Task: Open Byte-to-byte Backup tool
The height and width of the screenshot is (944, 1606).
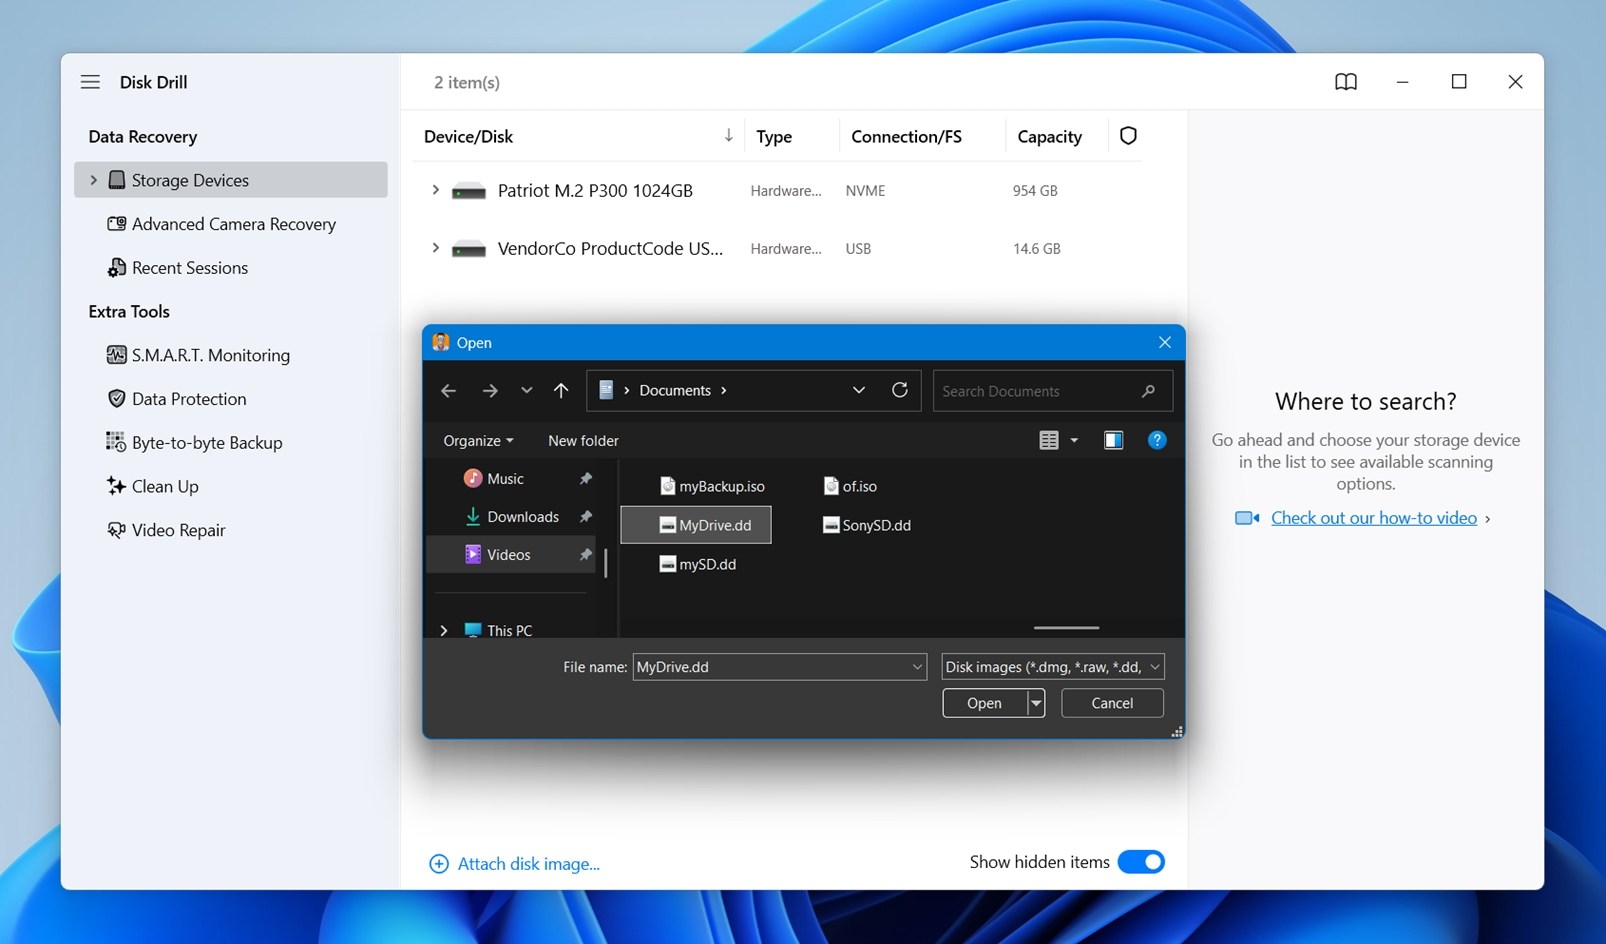Action: click(195, 443)
